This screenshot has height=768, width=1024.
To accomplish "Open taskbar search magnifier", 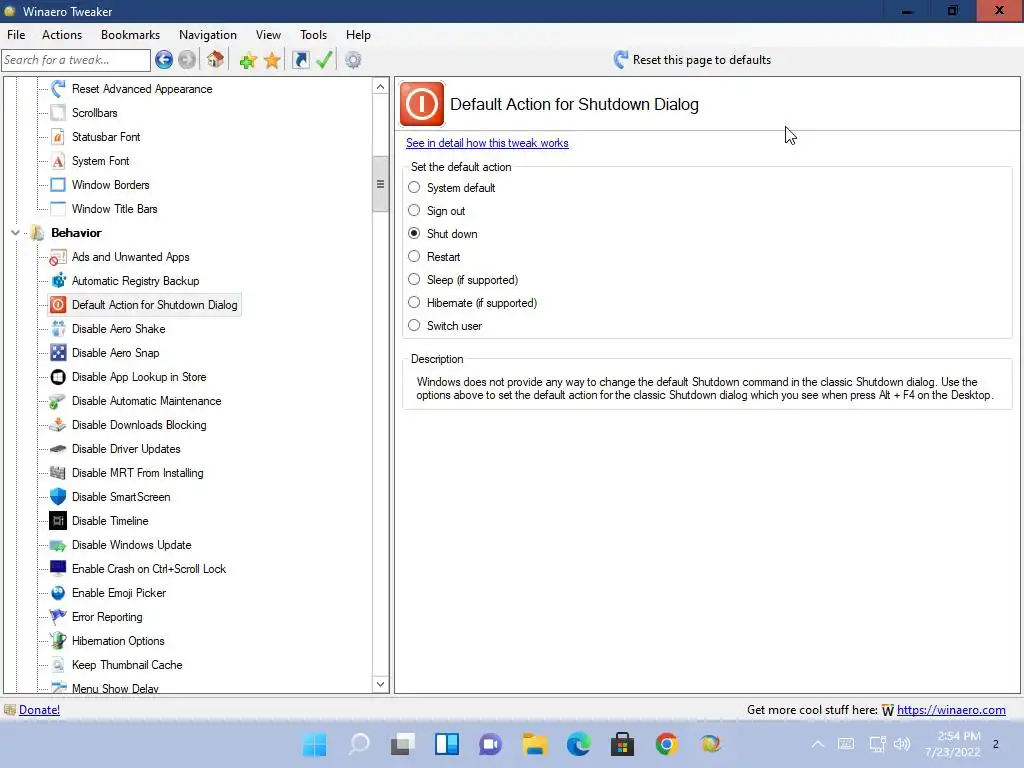I will coord(359,744).
